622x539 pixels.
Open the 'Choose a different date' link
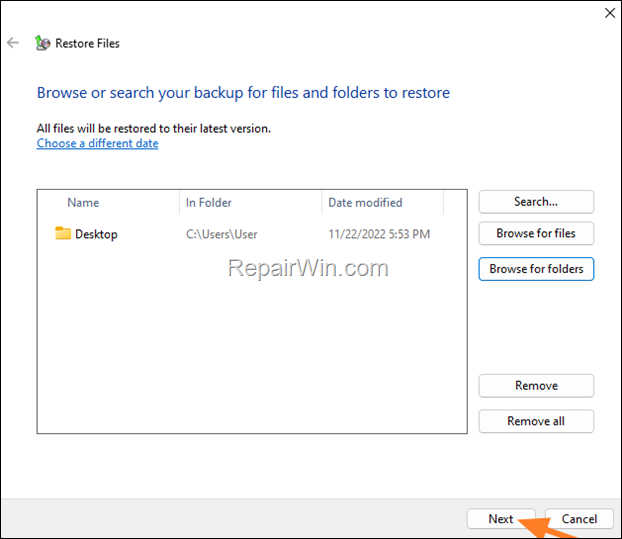98,143
